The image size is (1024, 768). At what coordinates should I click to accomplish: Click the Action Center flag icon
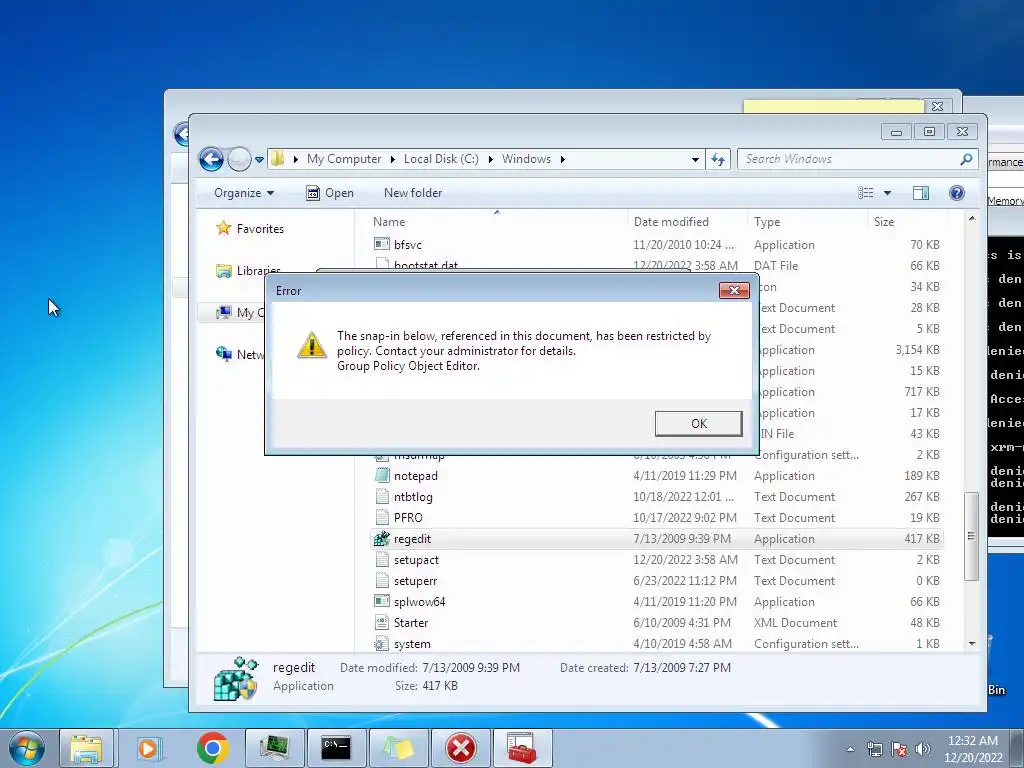[899, 749]
